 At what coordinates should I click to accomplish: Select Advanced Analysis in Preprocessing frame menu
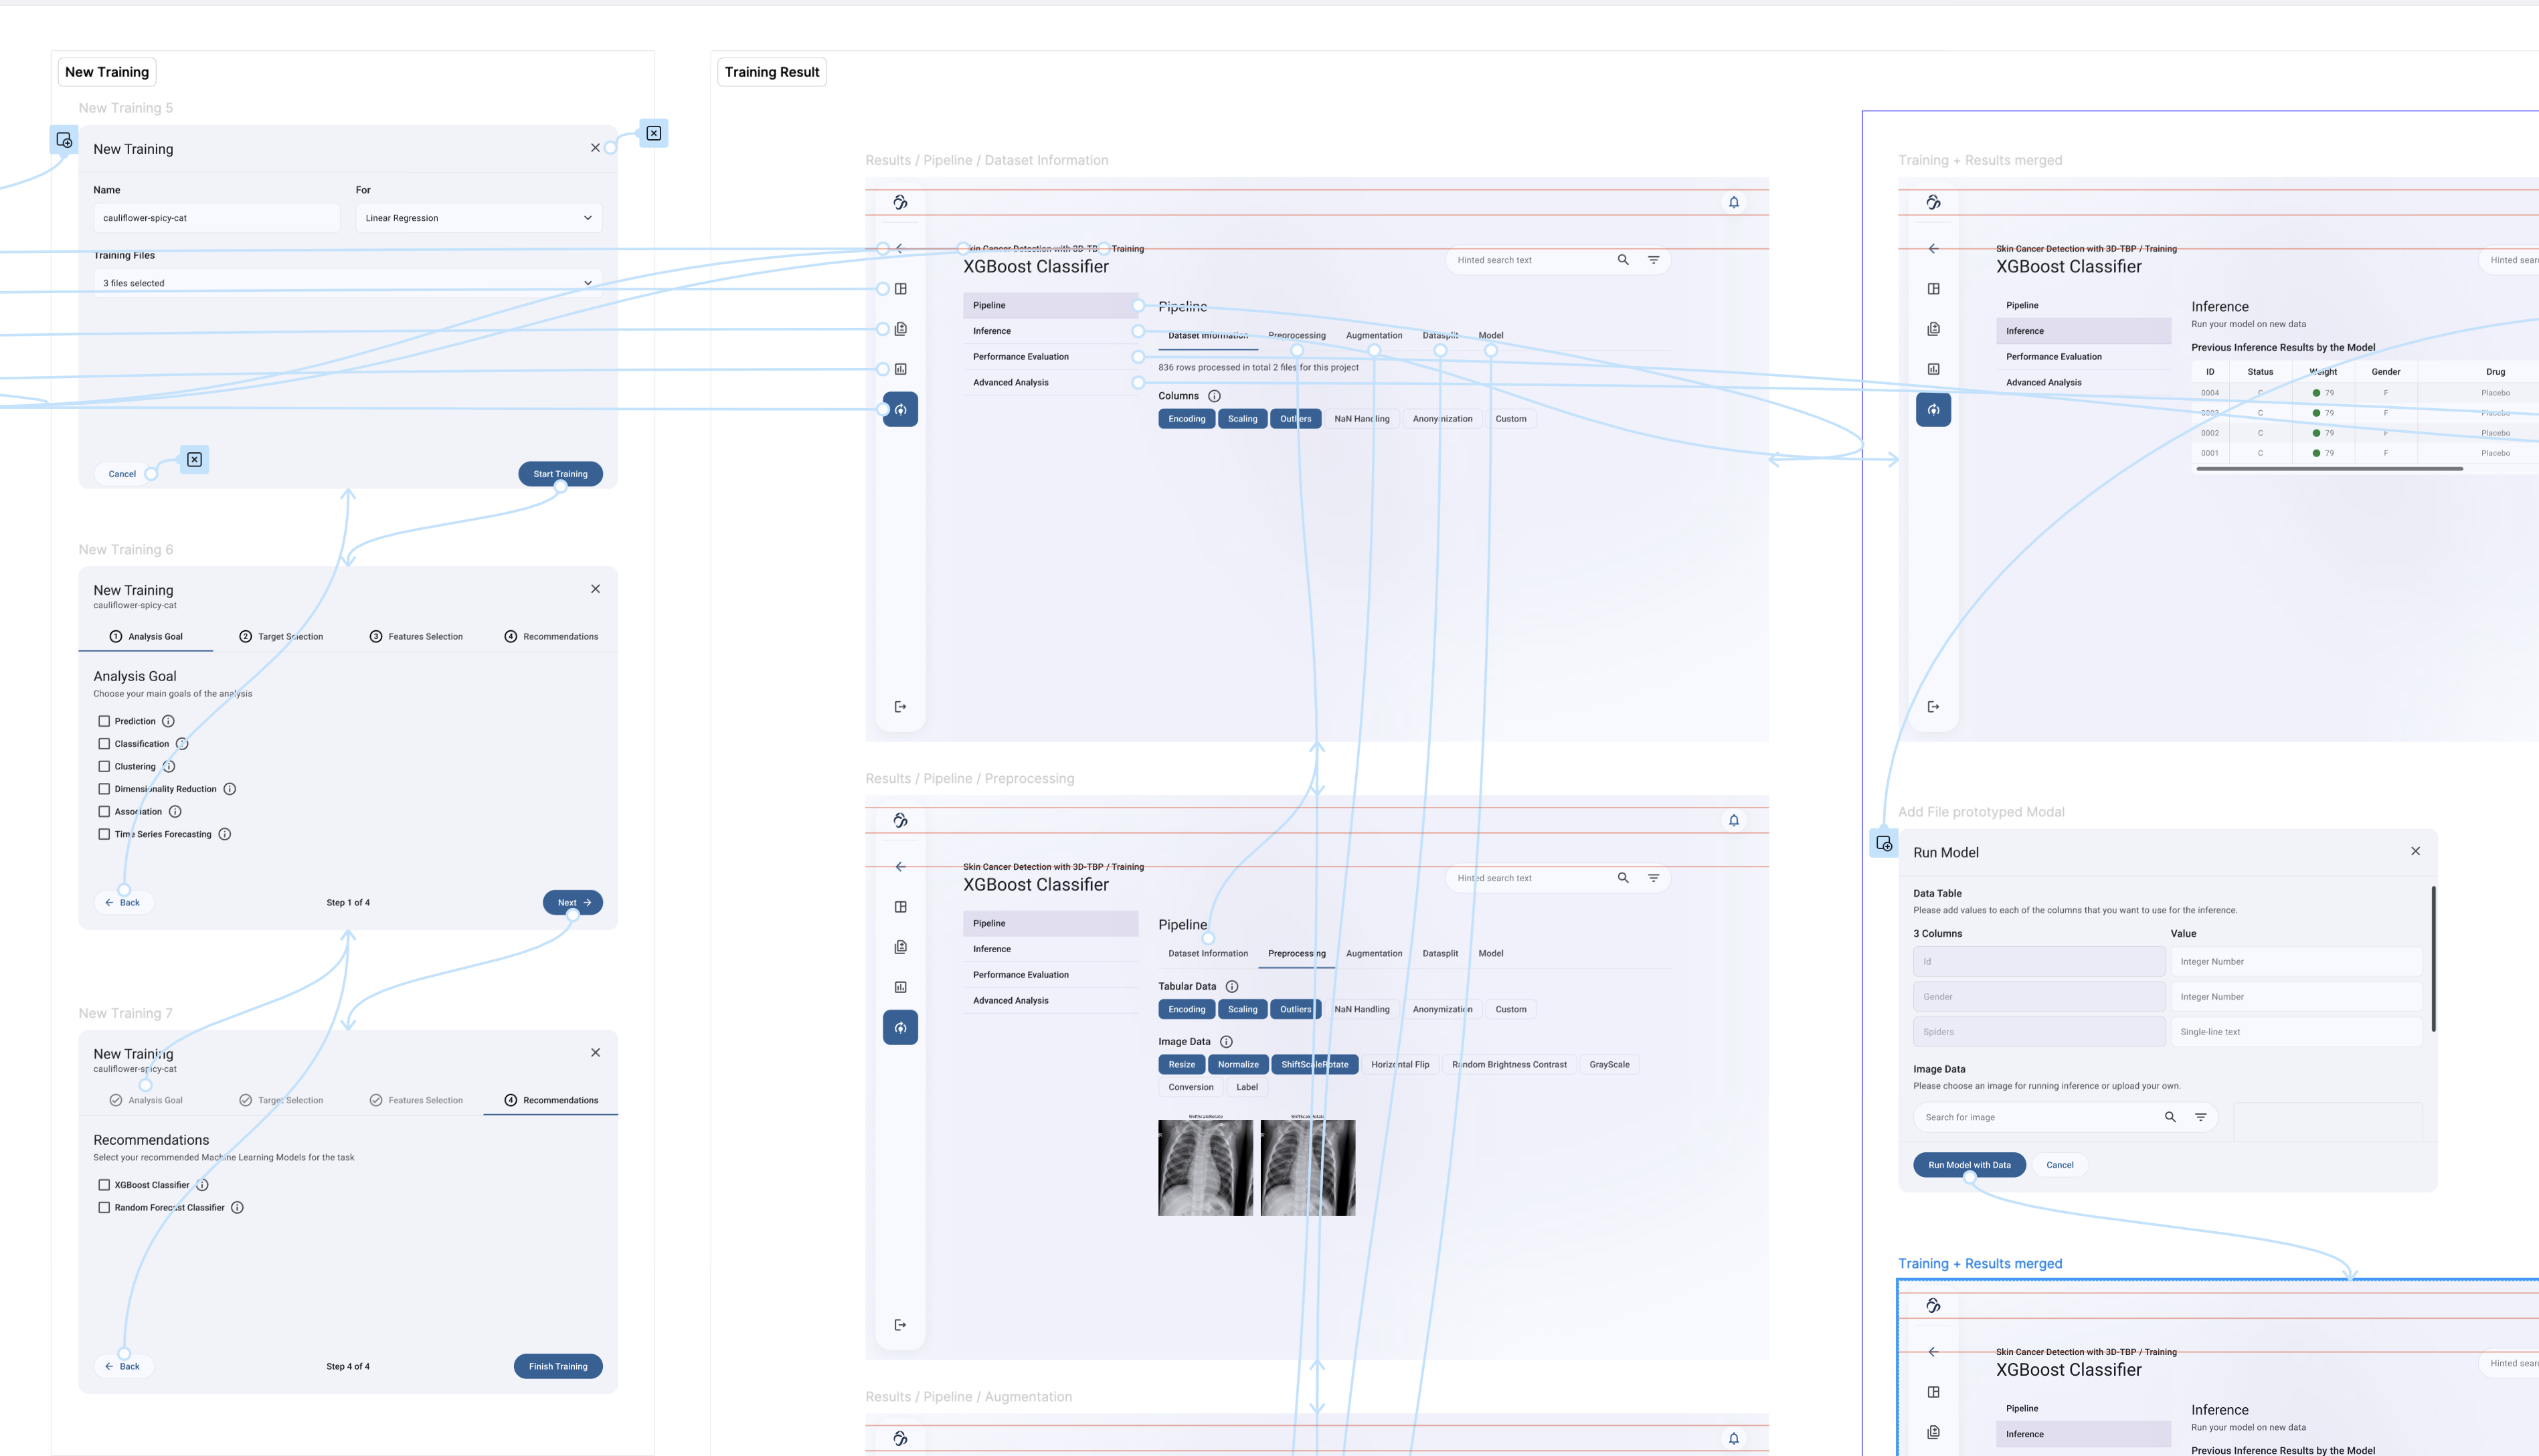click(1050, 1000)
